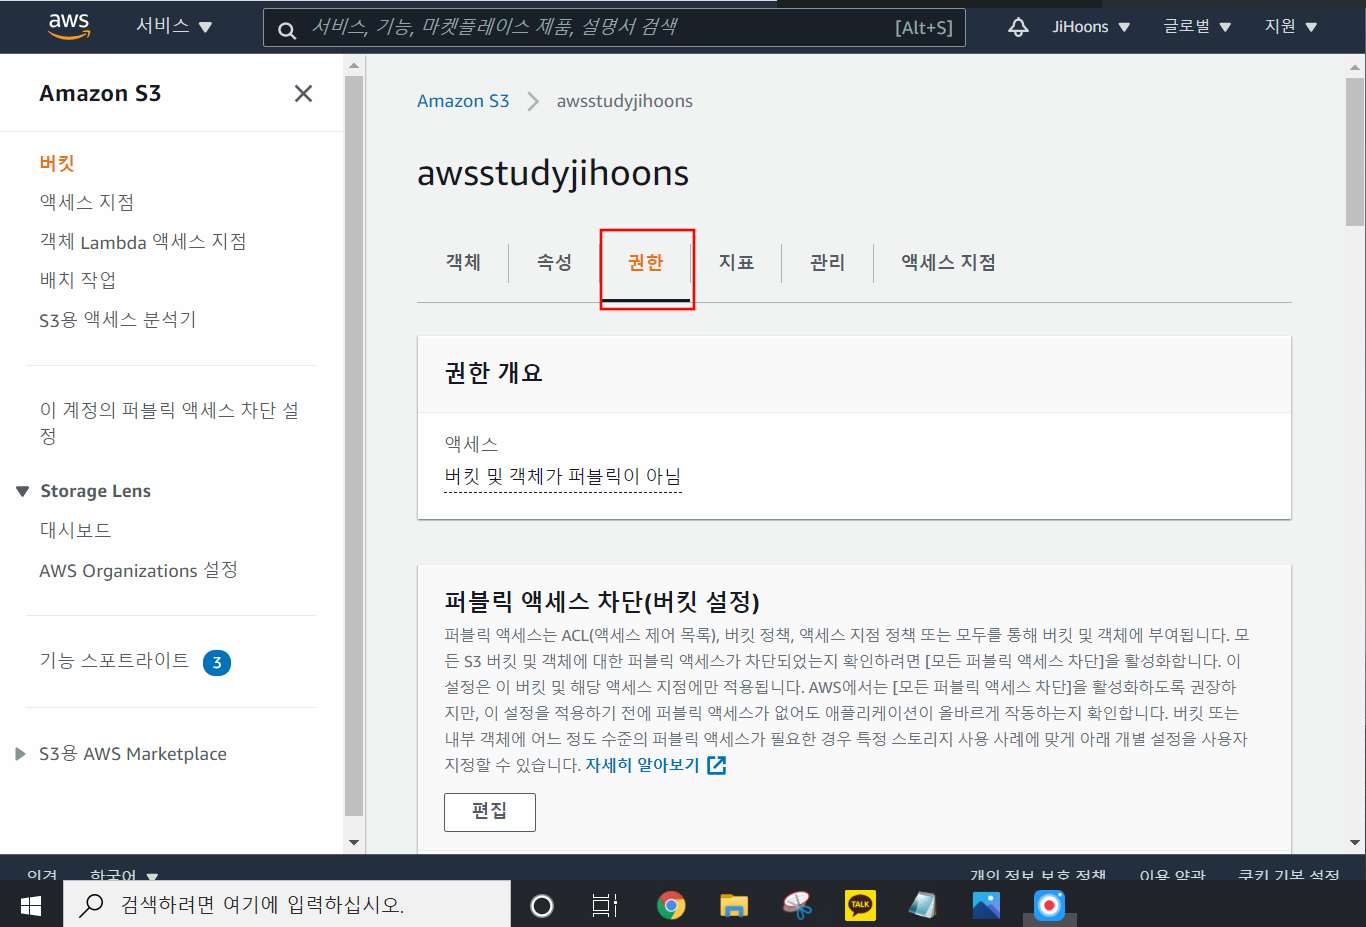Click the Cortana circle icon in taskbar
Image resolution: width=1366 pixels, height=927 pixels.
point(542,906)
